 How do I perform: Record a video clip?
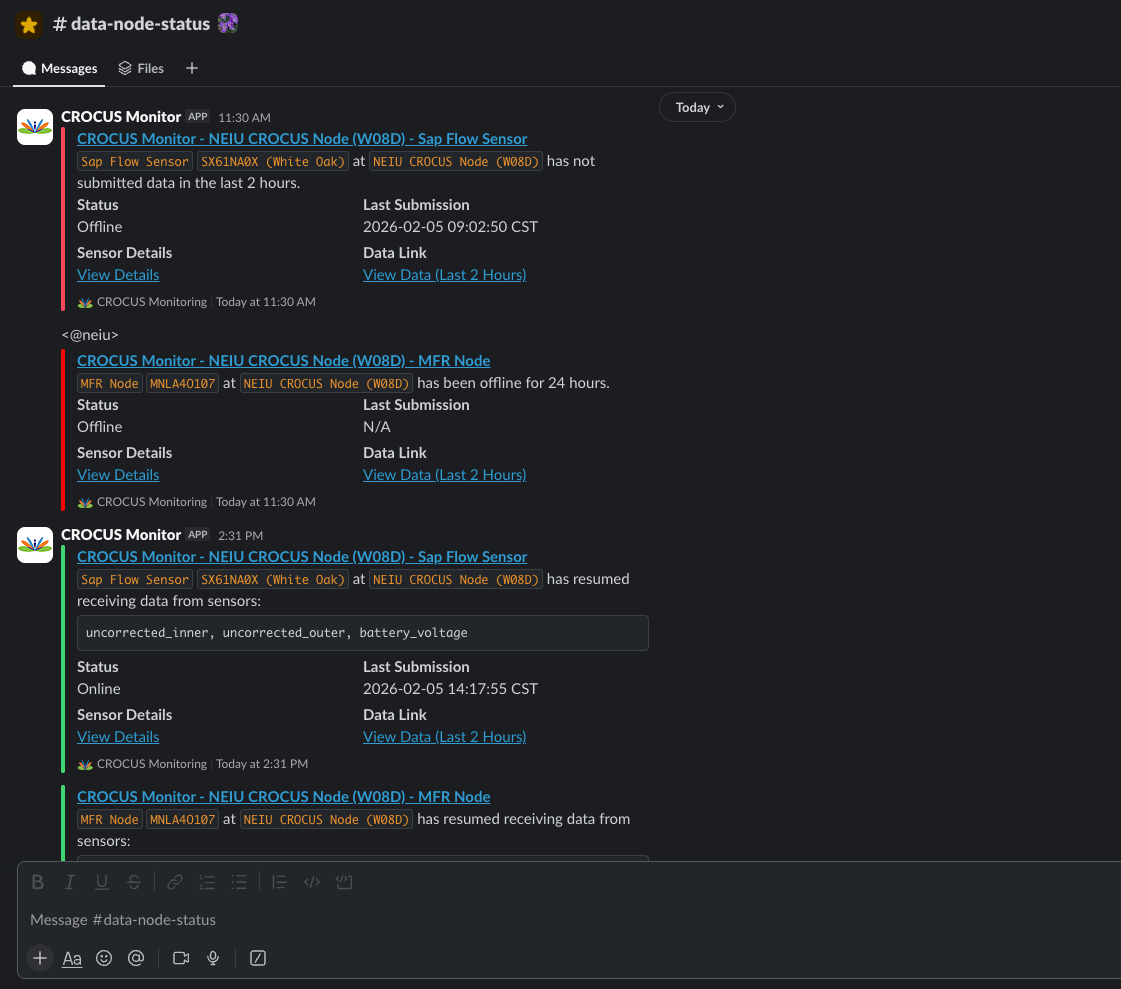(x=181, y=958)
